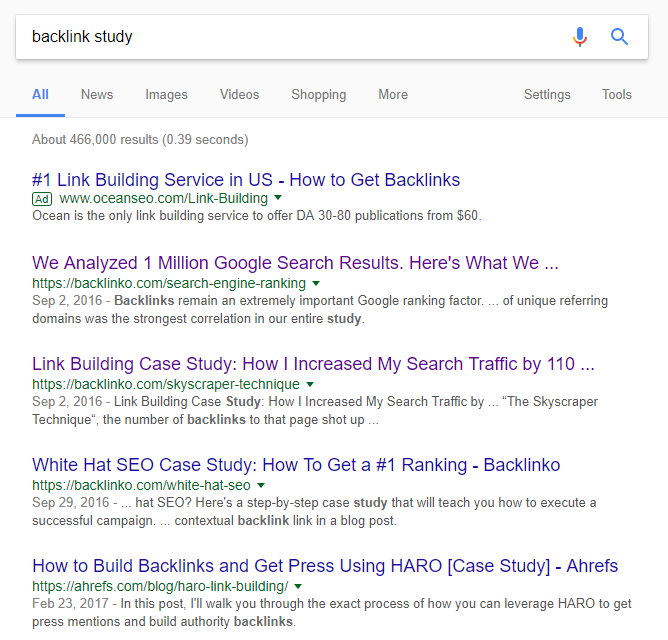Open the search Settings menu
This screenshot has height=640, width=668.
(x=547, y=95)
